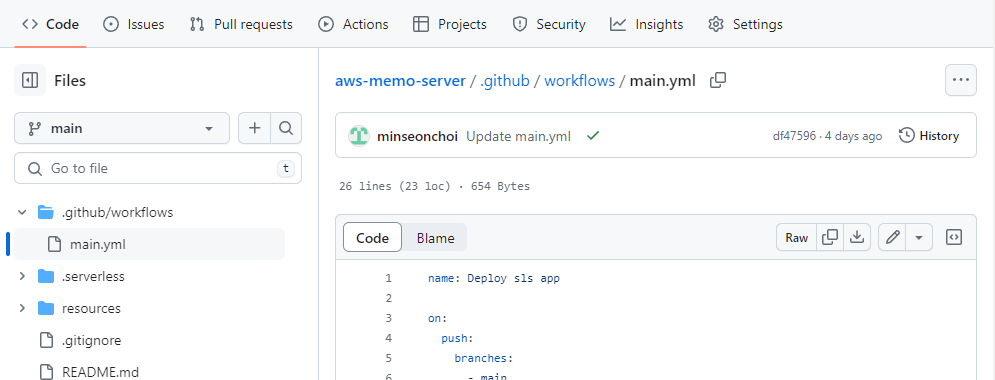Open repository Settings tab
995x380 pixels.
click(746, 24)
